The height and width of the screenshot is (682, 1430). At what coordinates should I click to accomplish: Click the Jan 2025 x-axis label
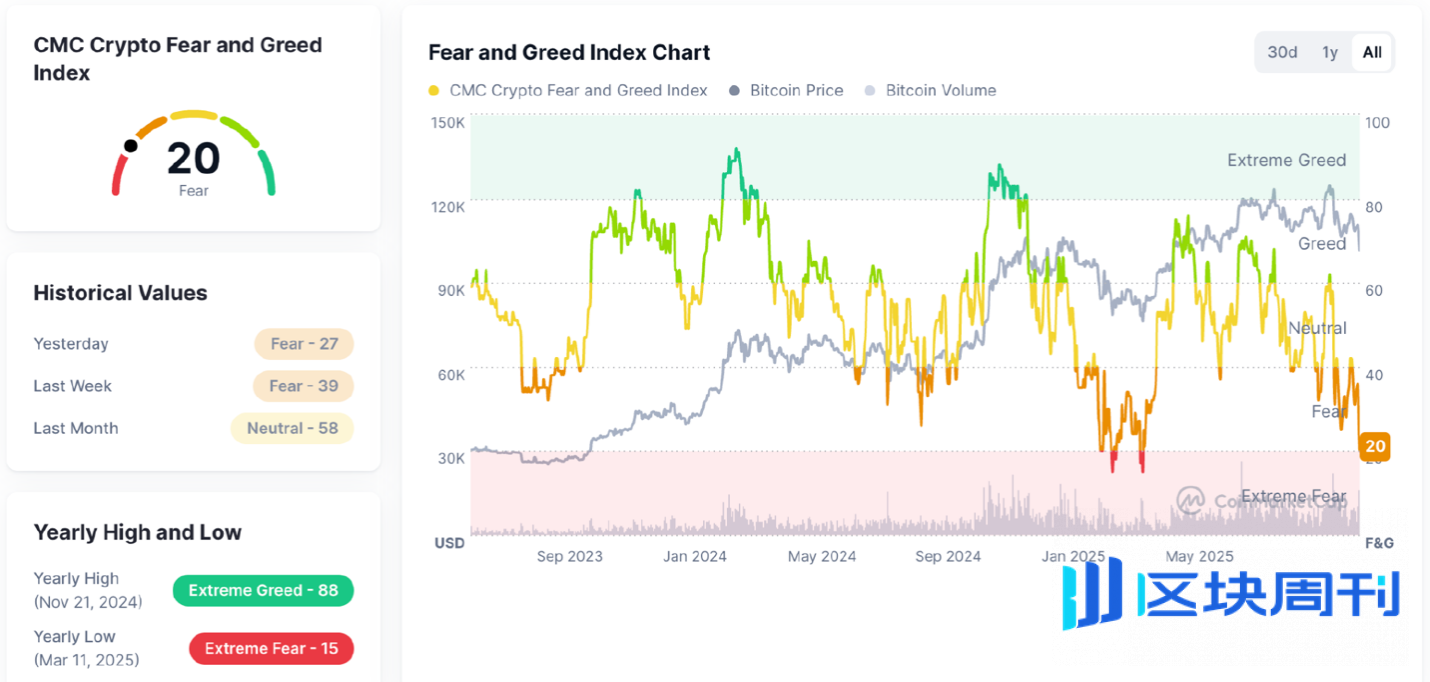[1073, 556]
